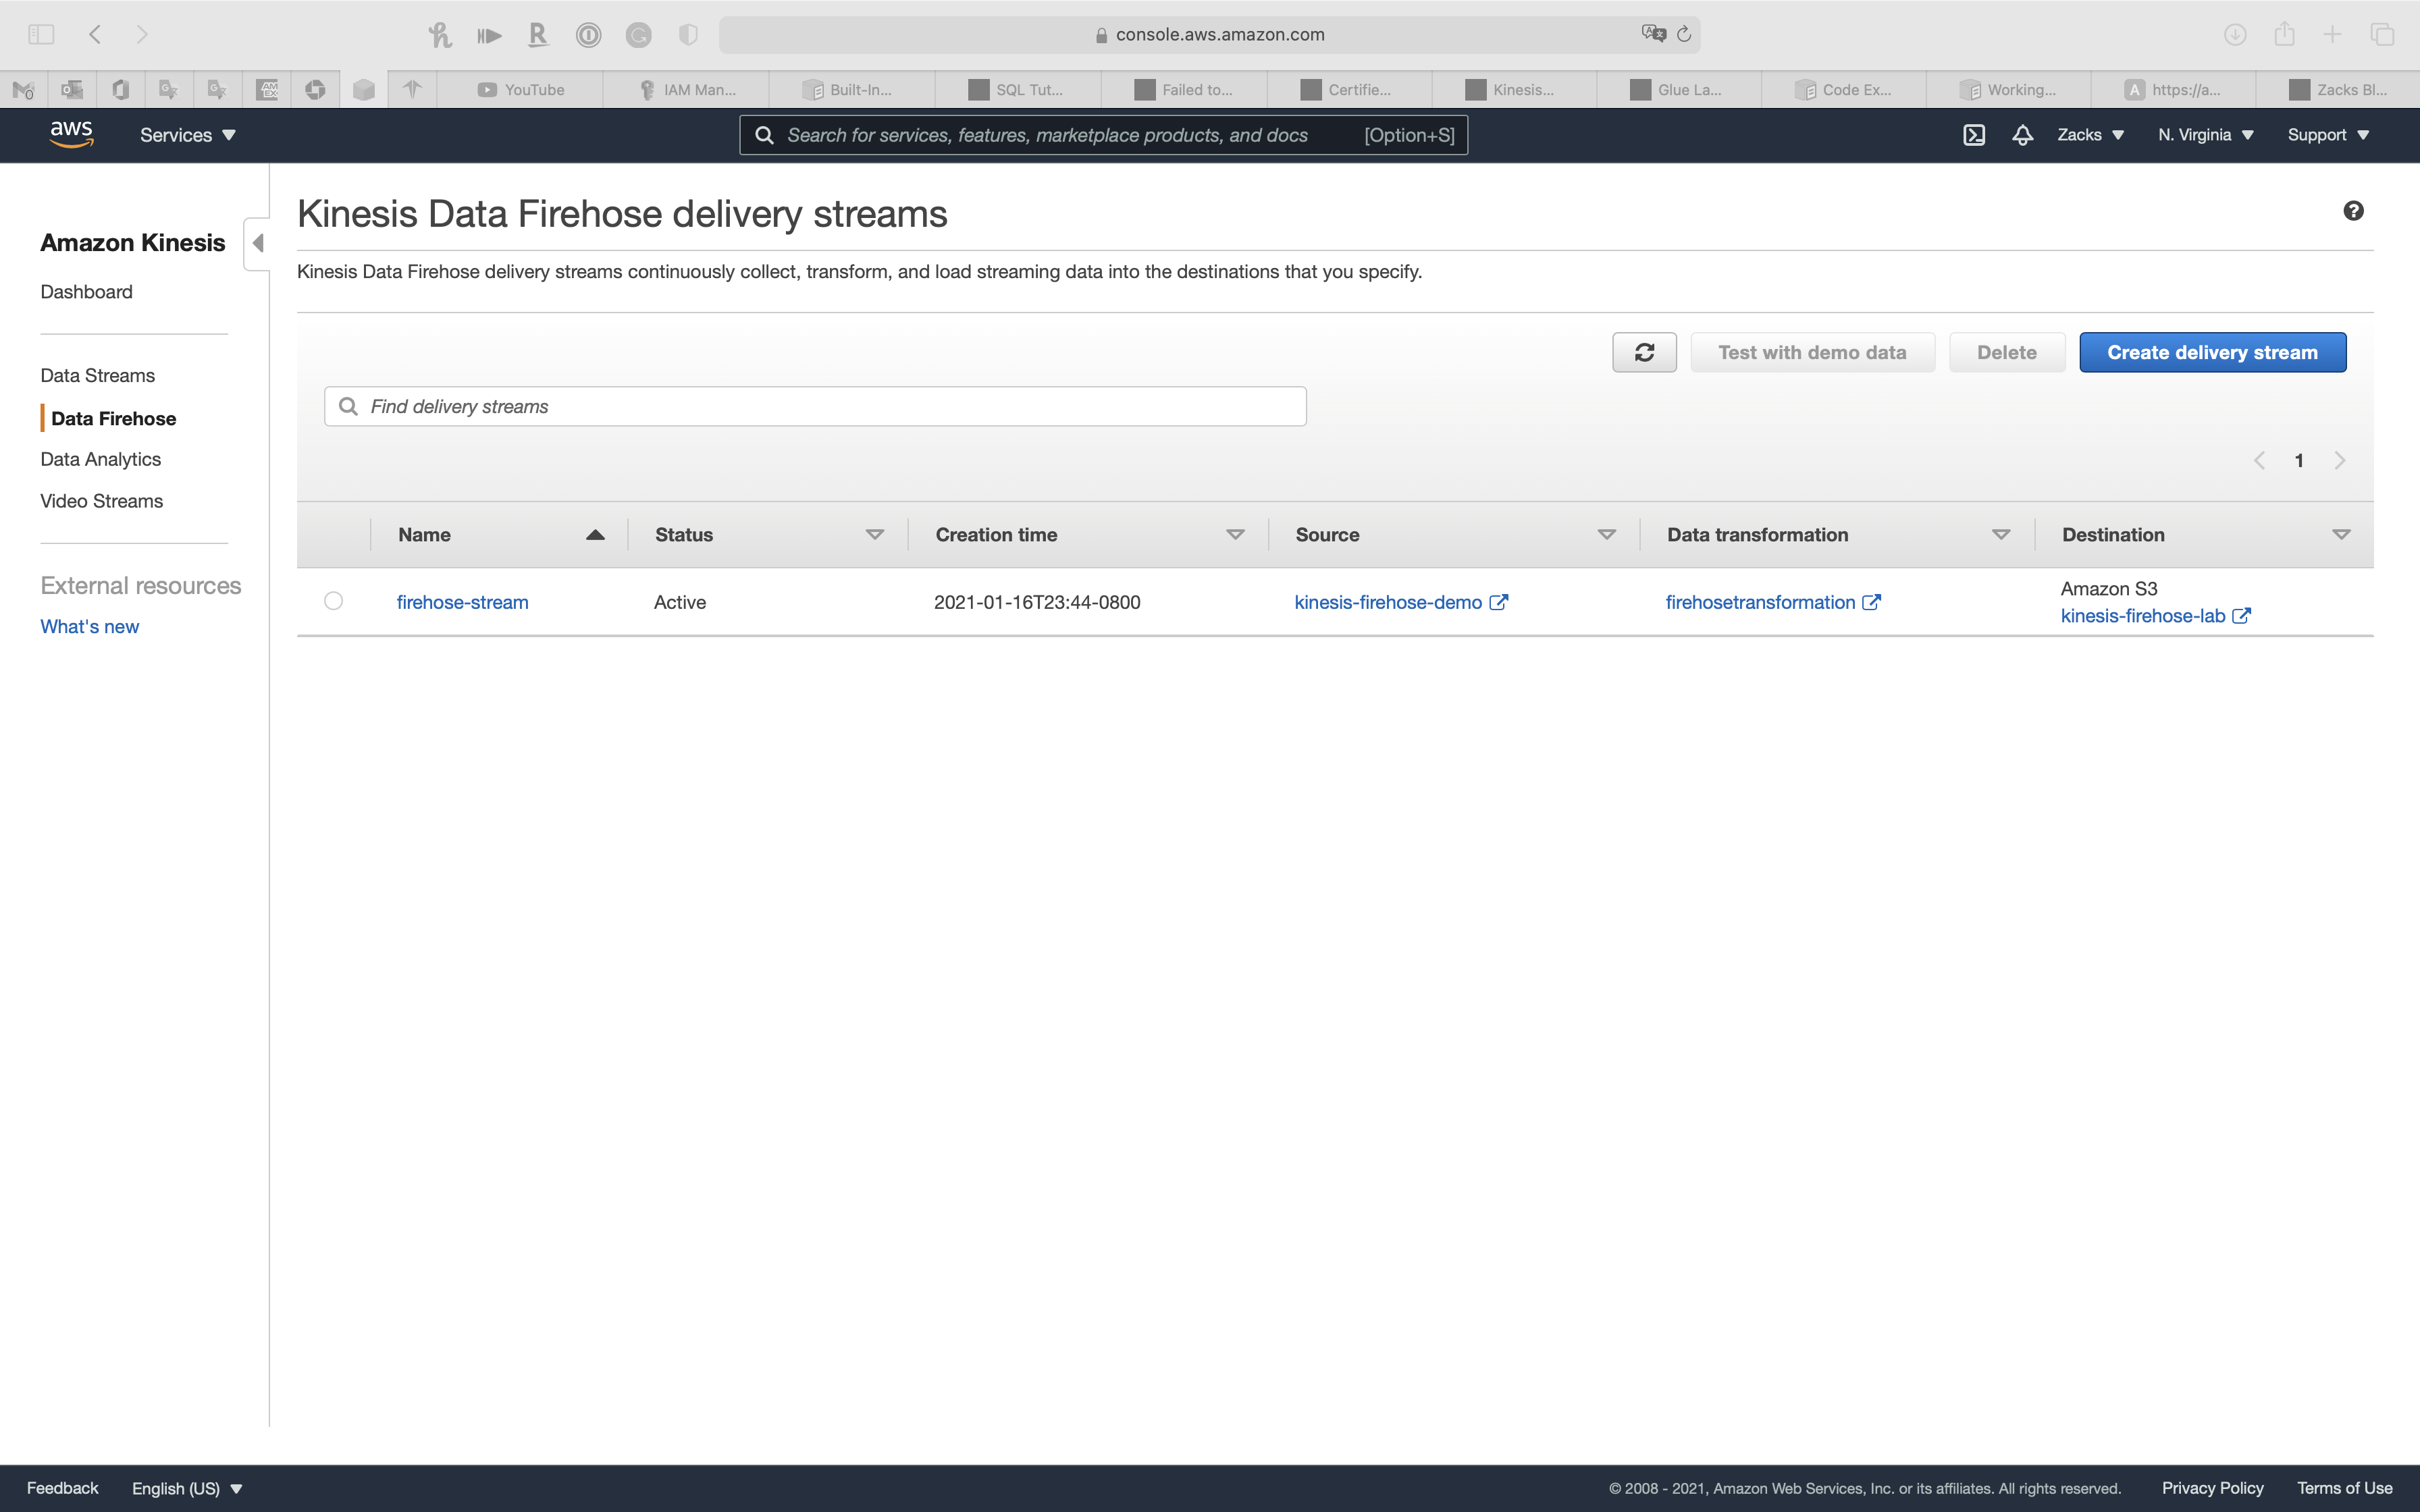
Task: Go to Data Streams in sidebar
Action: pos(97,375)
